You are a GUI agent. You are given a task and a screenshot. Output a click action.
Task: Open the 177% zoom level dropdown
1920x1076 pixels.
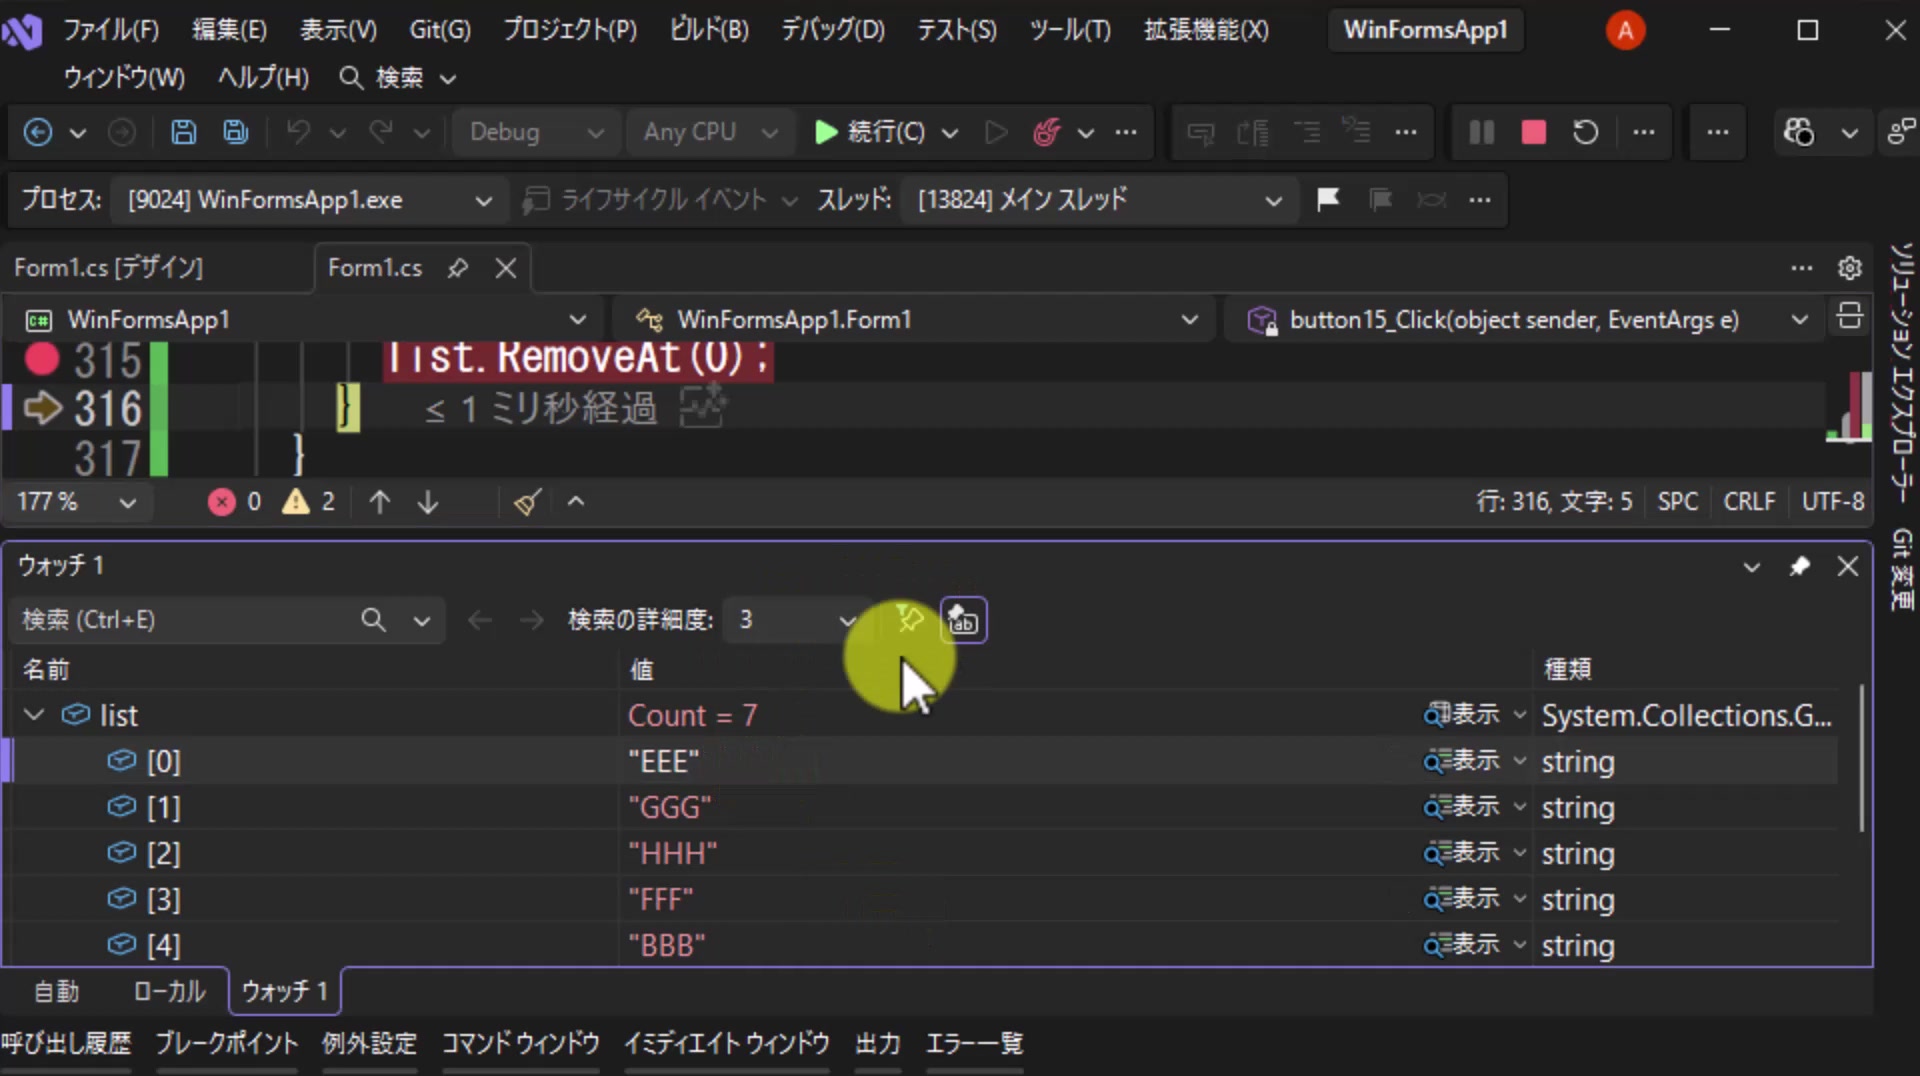pyautogui.click(x=76, y=501)
